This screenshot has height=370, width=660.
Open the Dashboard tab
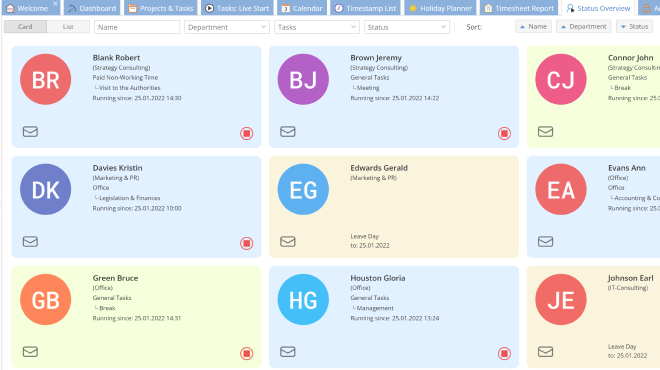point(92,8)
